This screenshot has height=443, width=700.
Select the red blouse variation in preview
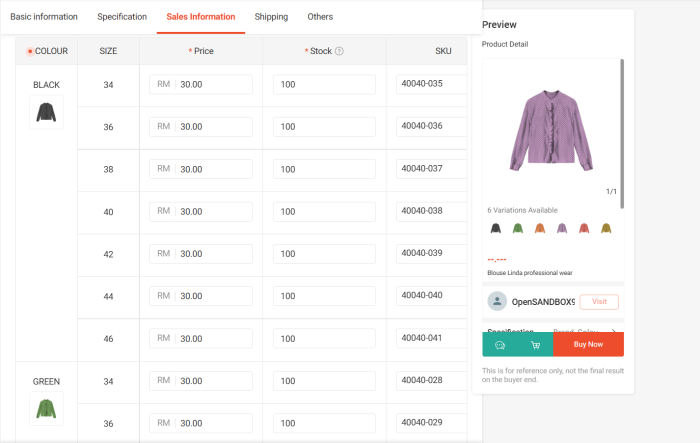584,229
